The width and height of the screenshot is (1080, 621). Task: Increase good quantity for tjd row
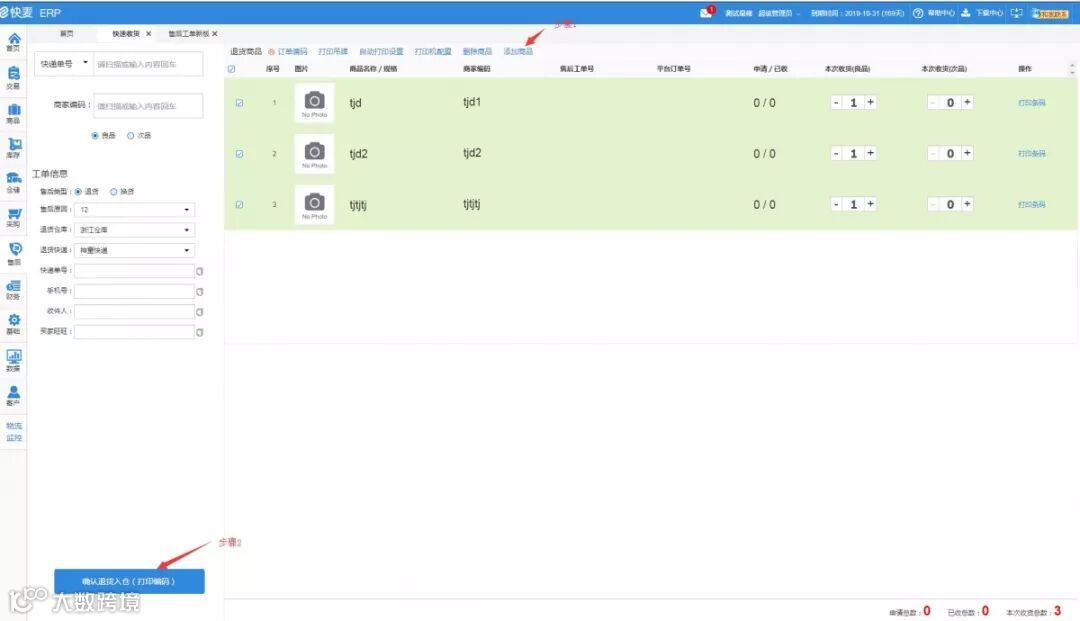[871, 102]
